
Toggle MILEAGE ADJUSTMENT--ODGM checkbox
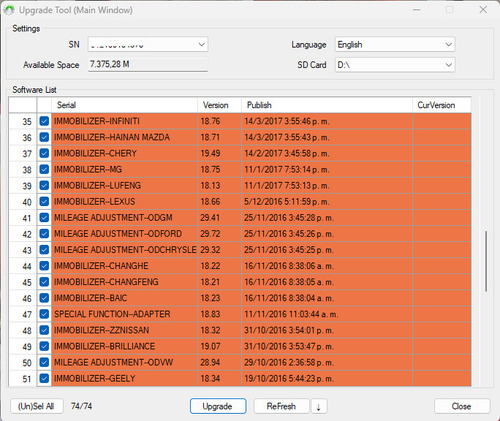[x=44, y=217]
